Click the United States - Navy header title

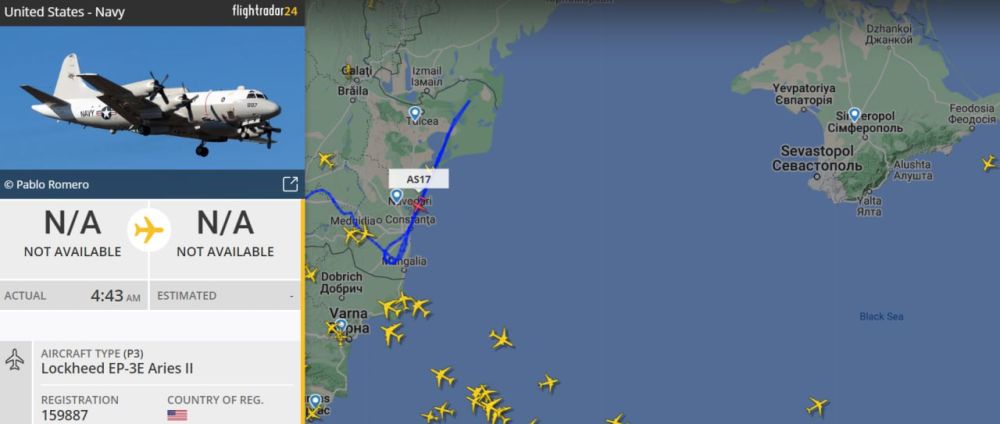coord(64,11)
